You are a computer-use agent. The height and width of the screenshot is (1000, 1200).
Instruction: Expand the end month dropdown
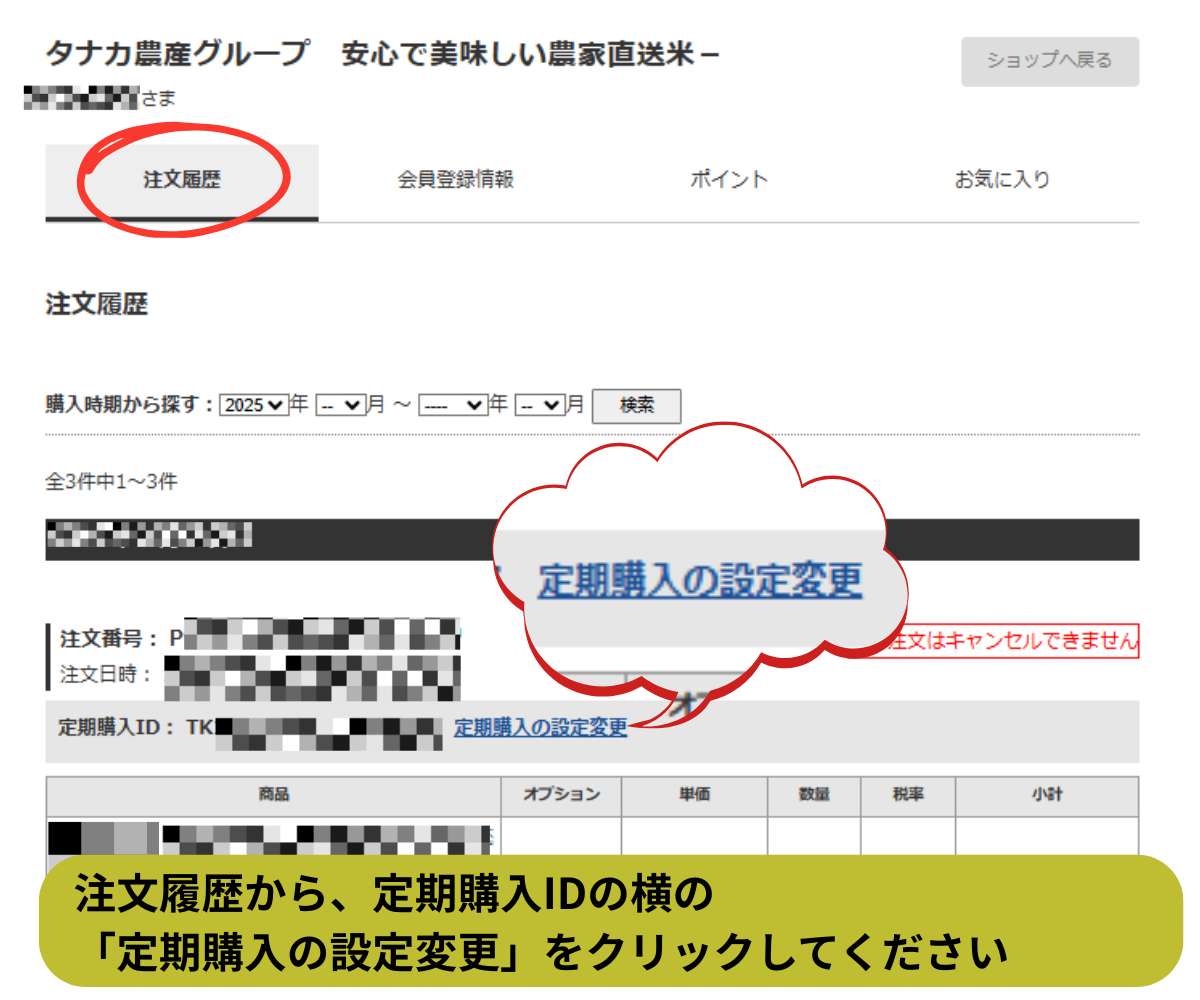(540, 405)
